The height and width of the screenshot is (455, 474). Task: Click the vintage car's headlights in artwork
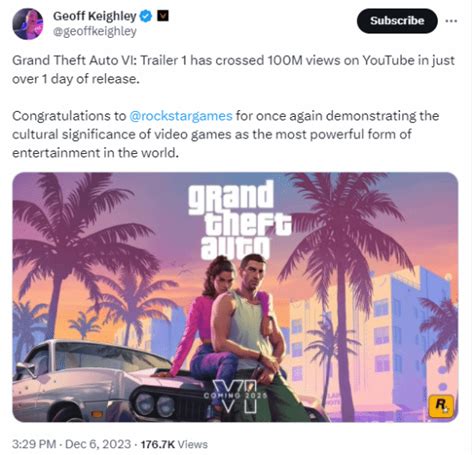156,405
